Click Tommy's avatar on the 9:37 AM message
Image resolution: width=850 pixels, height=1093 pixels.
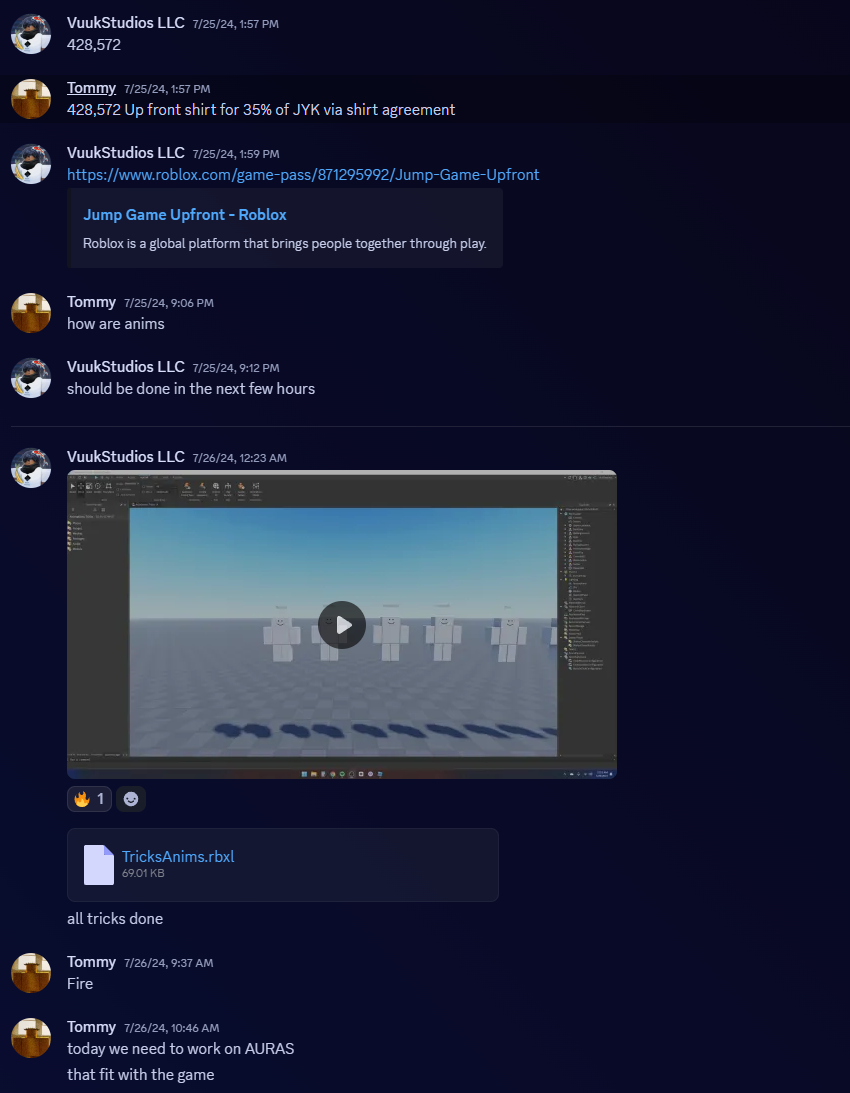[31, 972]
